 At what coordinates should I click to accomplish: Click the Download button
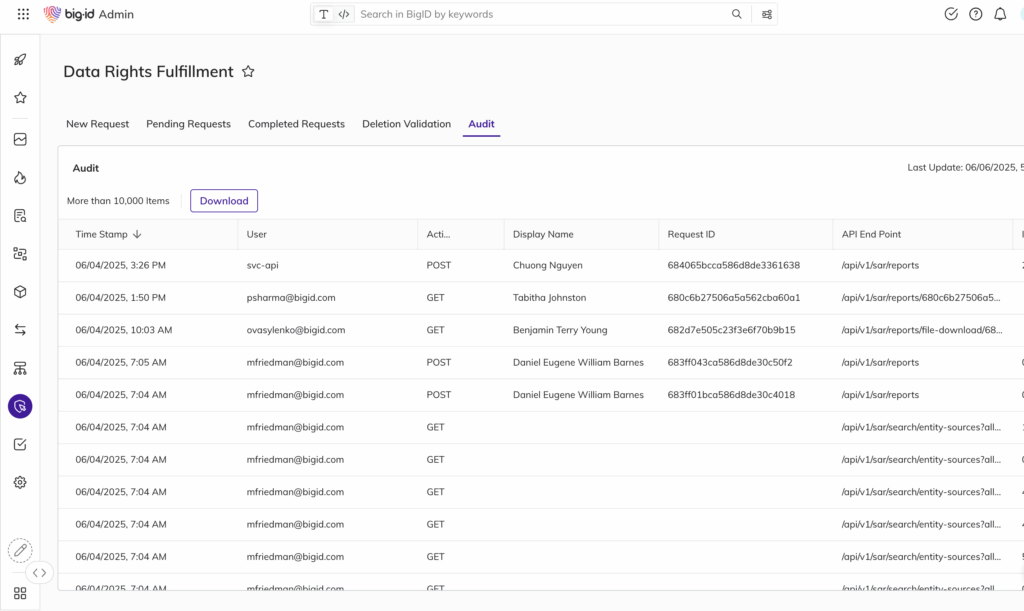click(x=224, y=201)
